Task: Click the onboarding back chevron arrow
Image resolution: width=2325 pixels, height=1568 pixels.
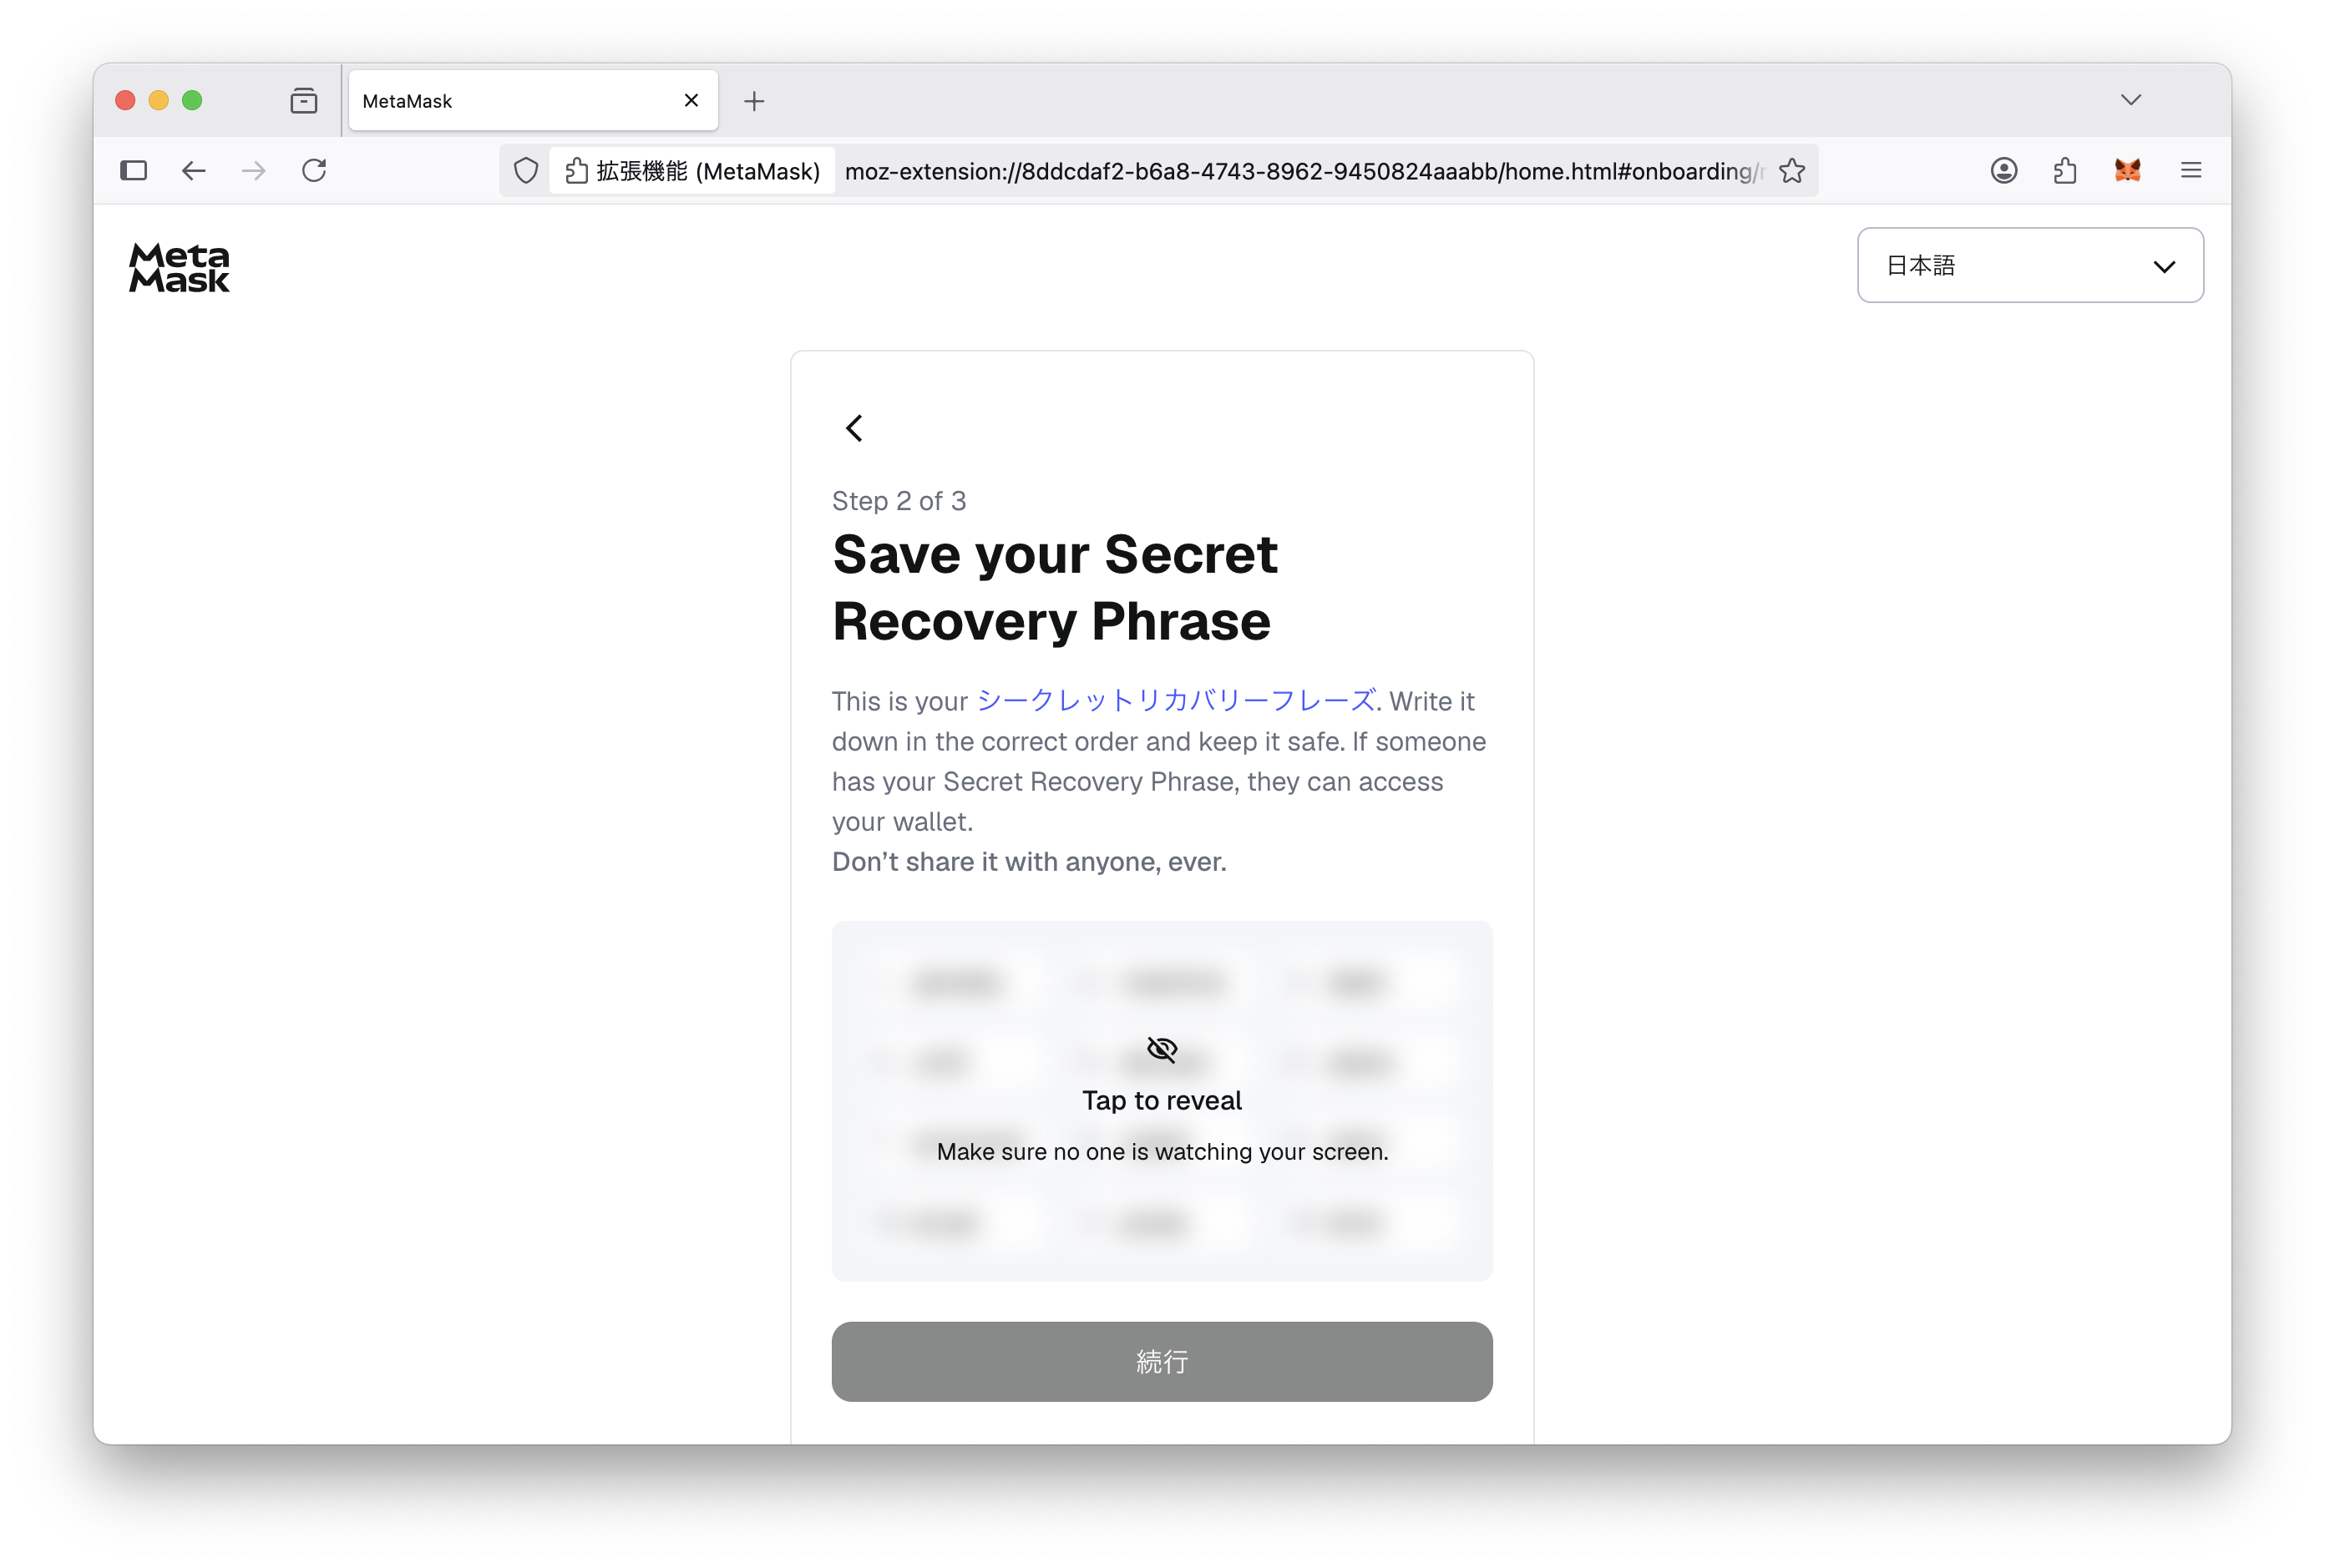Action: coord(854,428)
